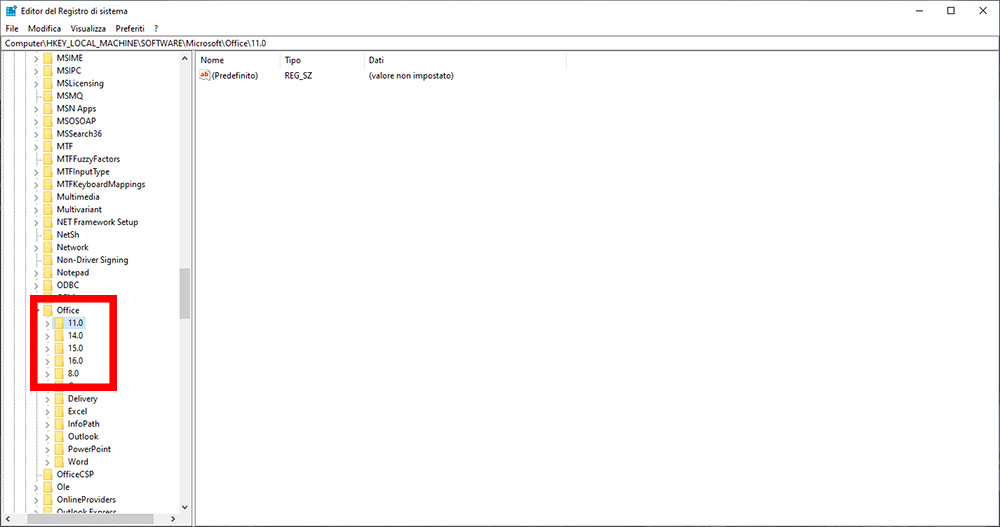Select the Excel tree item label
This screenshot has height=527, width=1000.
click(x=77, y=412)
